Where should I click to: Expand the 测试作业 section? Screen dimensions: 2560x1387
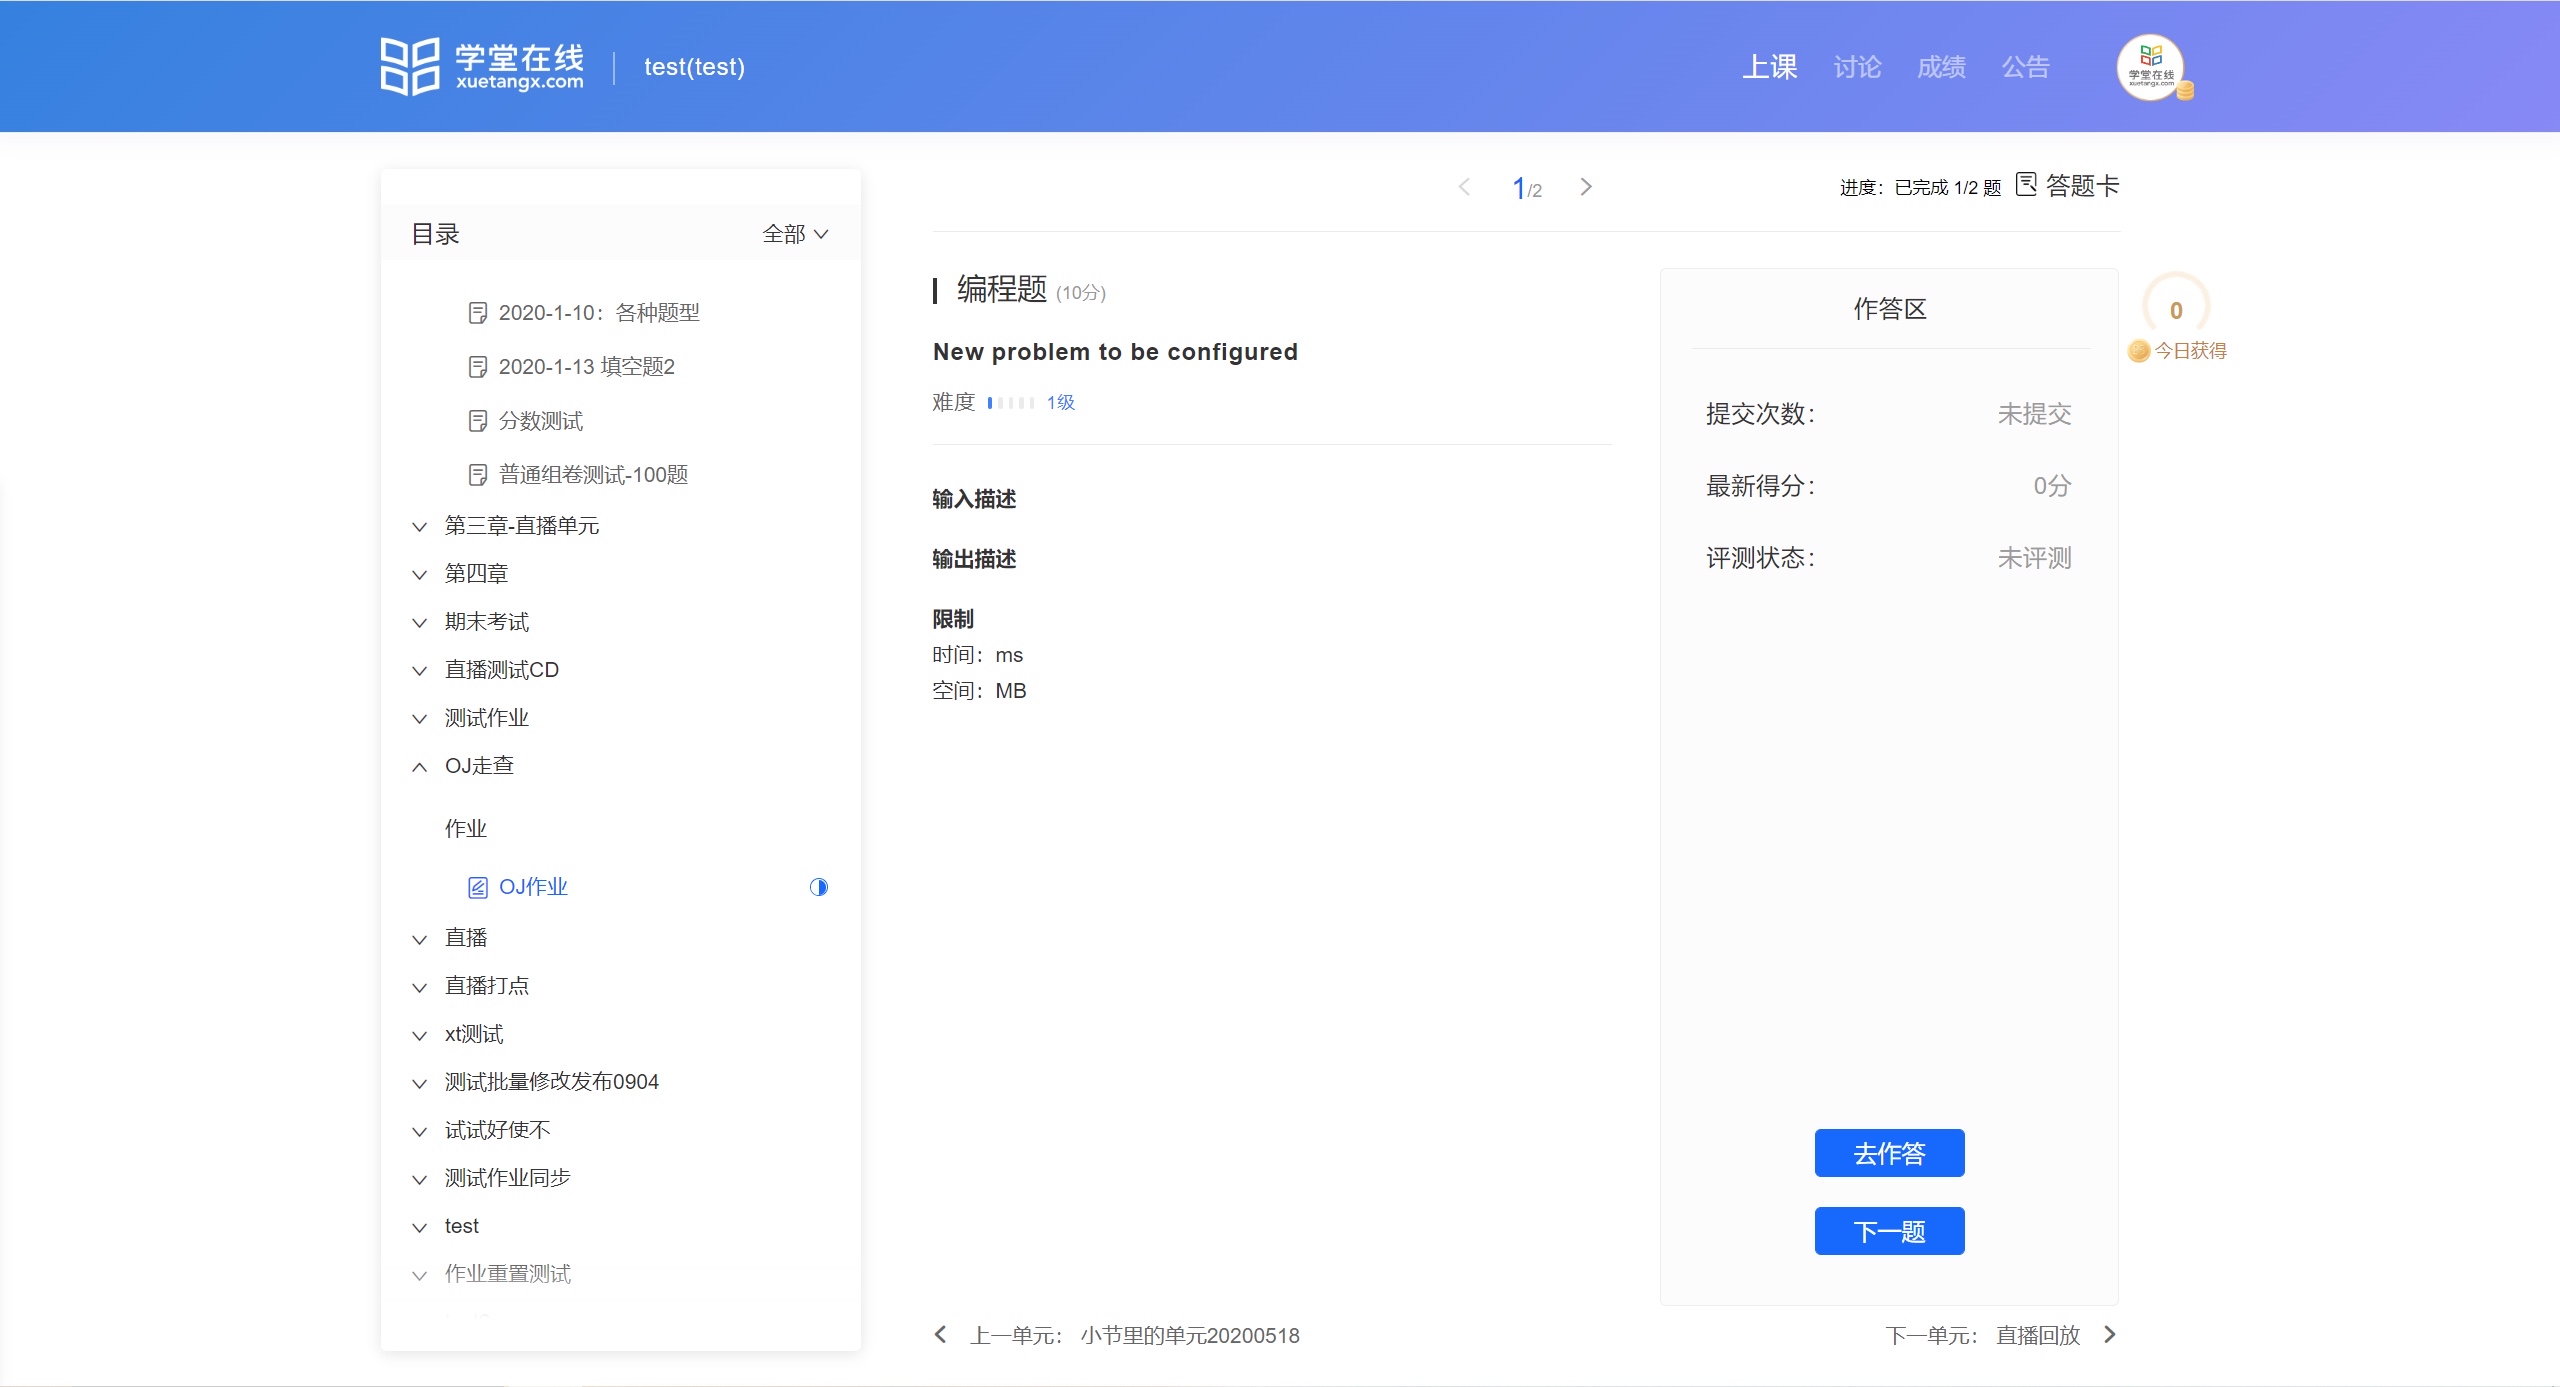point(420,719)
